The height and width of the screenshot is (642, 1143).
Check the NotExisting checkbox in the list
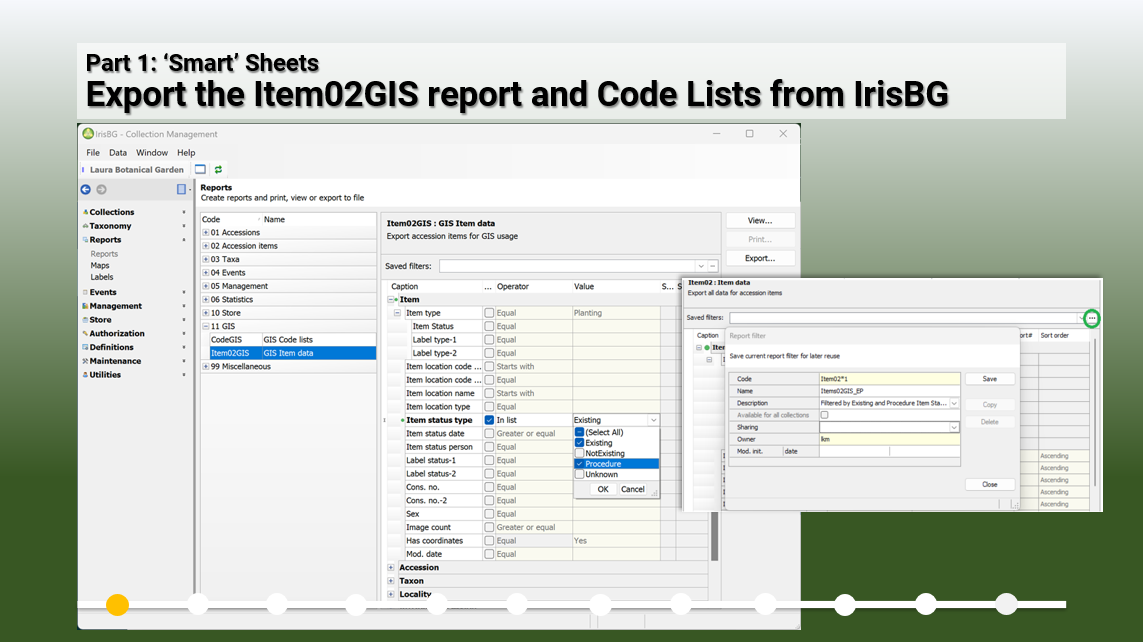click(x=579, y=452)
